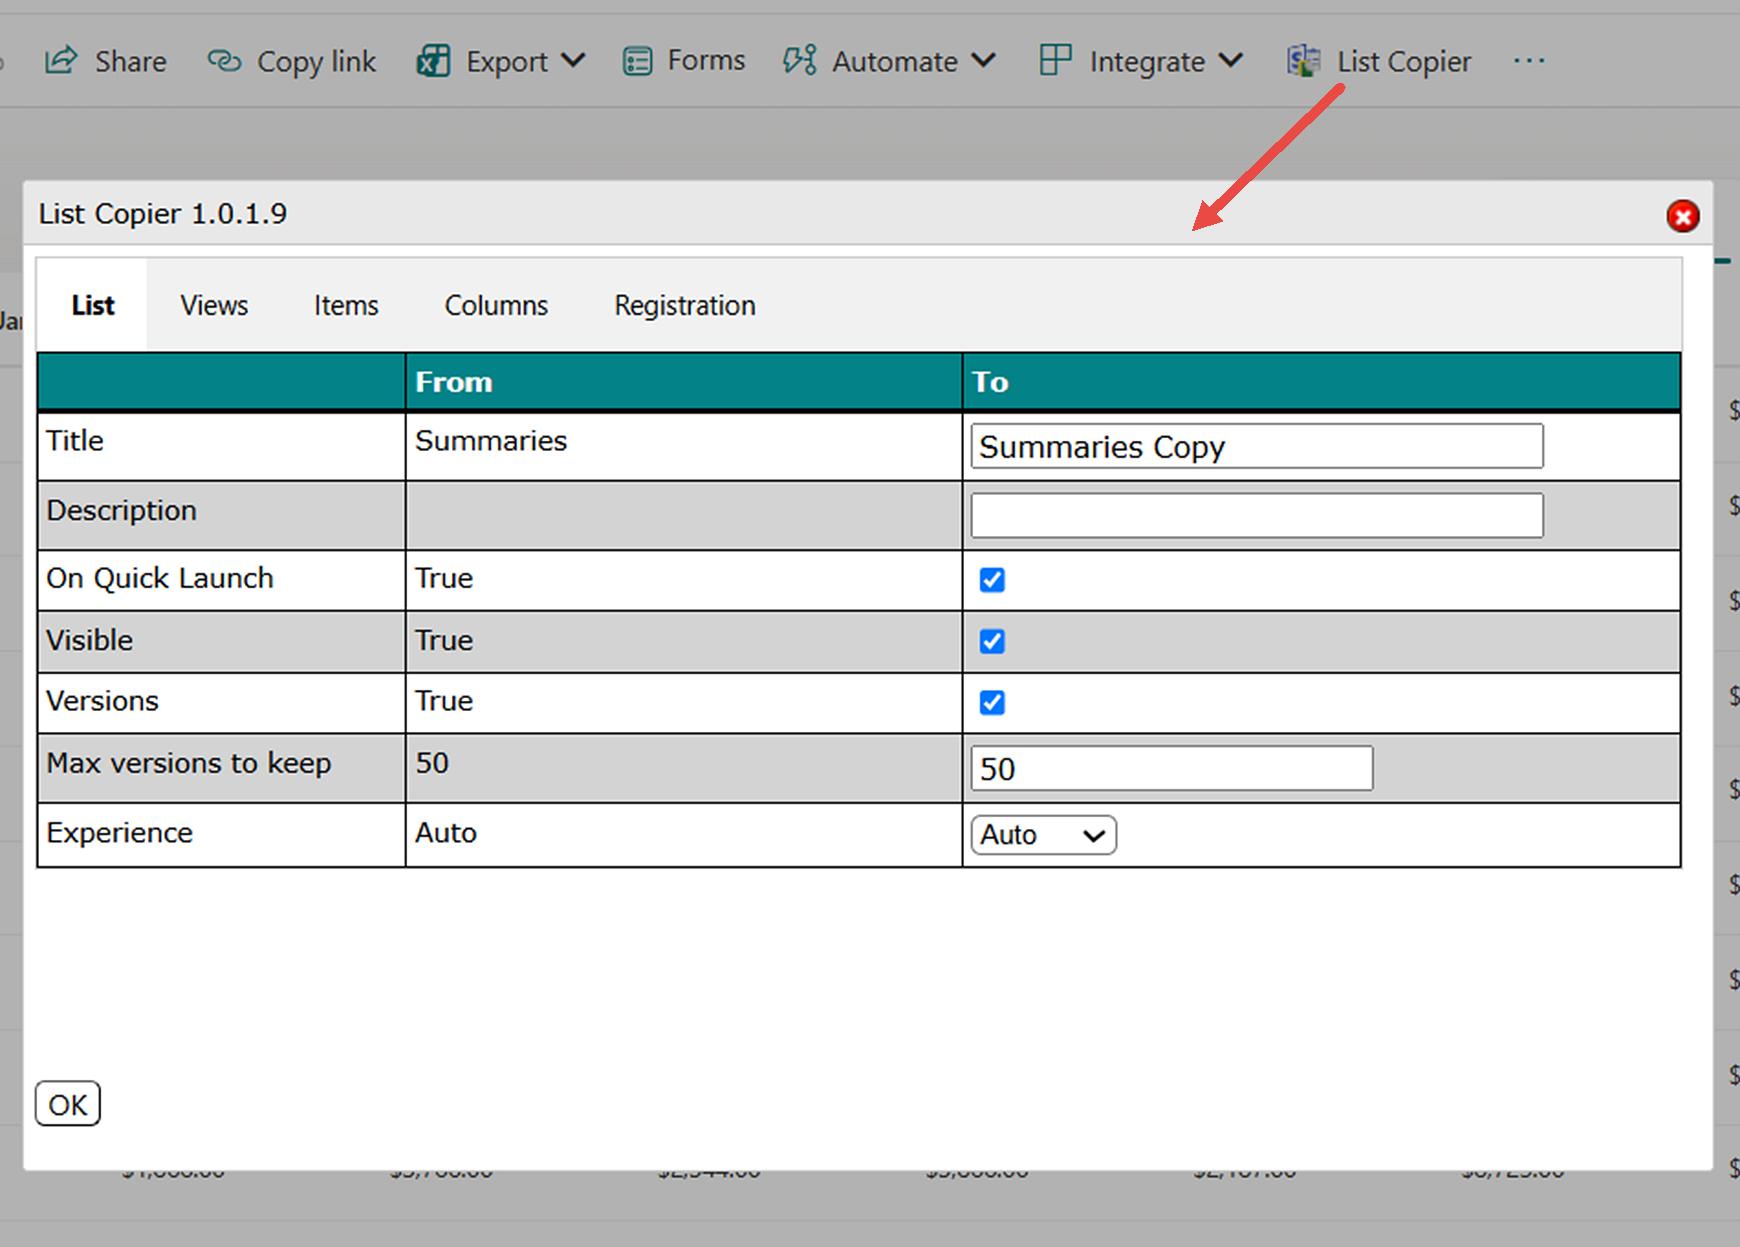The image size is (1740, 1247).
Task: Click the List Copier toolbar icon
Action: 1303,60
